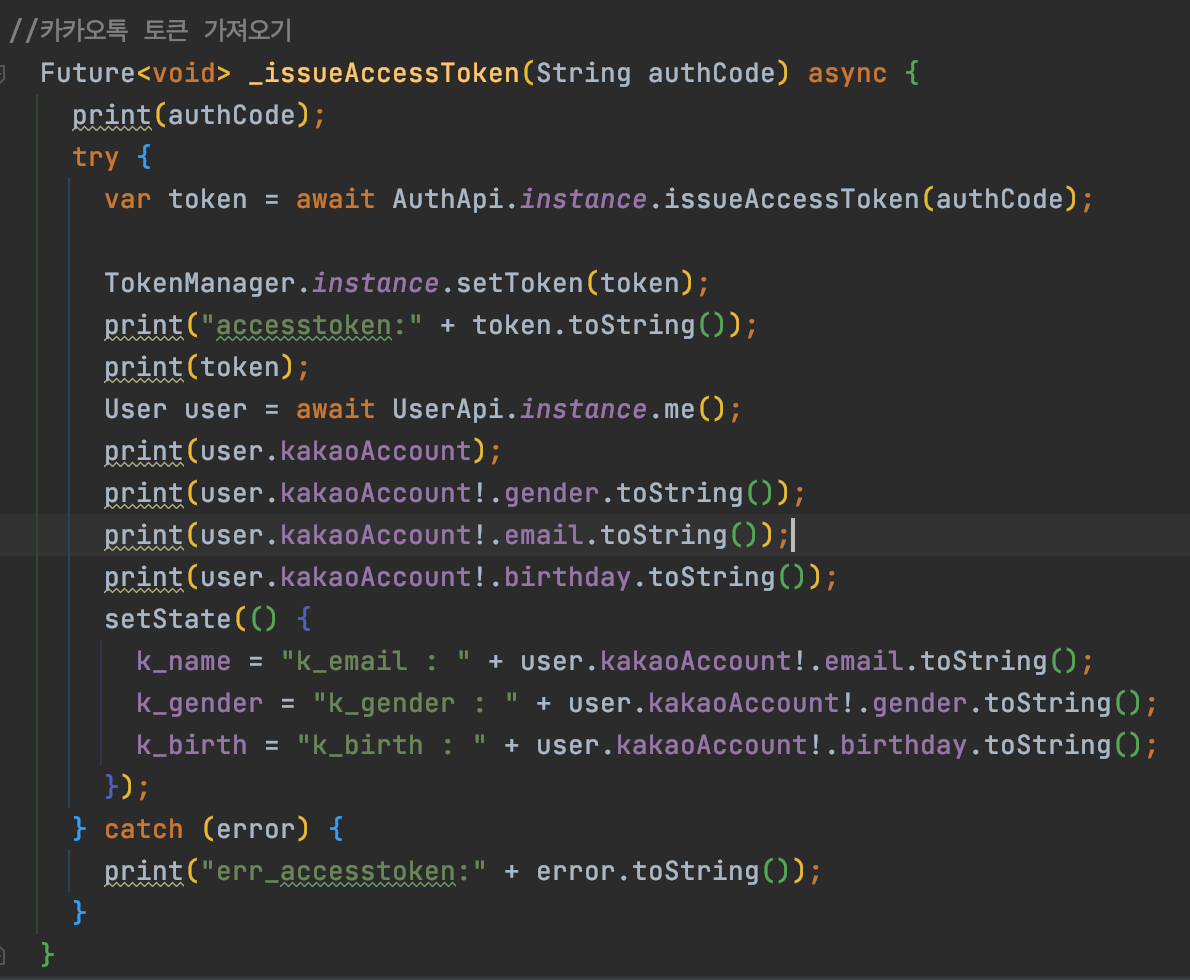Click birthday in the print statement

pos(567,577)
